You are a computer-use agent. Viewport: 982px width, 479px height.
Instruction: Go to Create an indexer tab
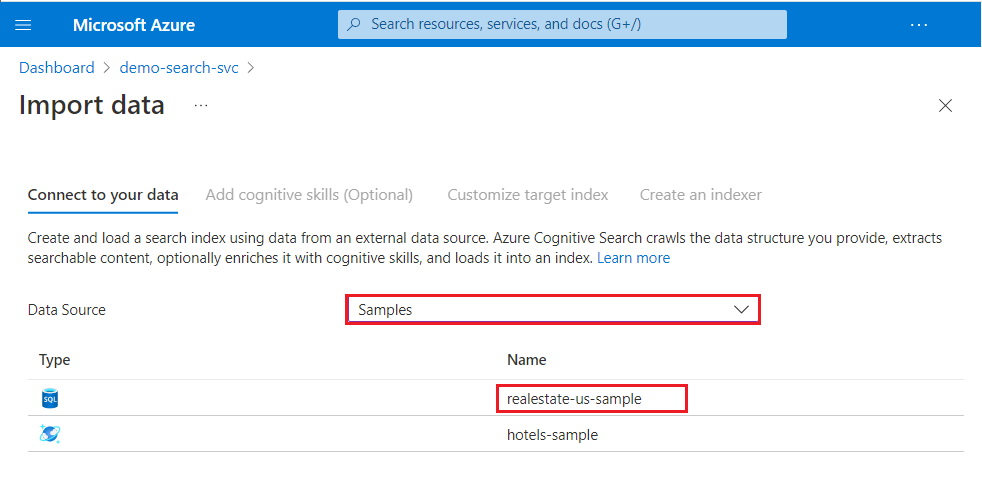[700, 195]
